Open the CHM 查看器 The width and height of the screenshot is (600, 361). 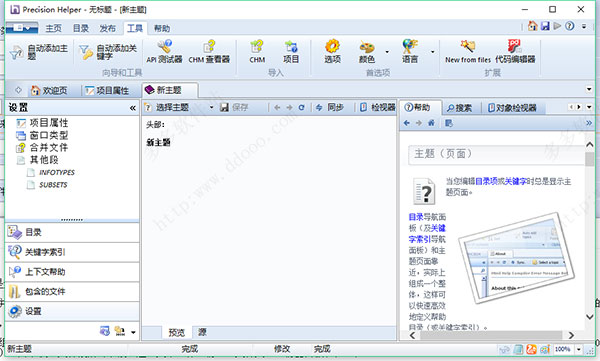click(209, 51)
